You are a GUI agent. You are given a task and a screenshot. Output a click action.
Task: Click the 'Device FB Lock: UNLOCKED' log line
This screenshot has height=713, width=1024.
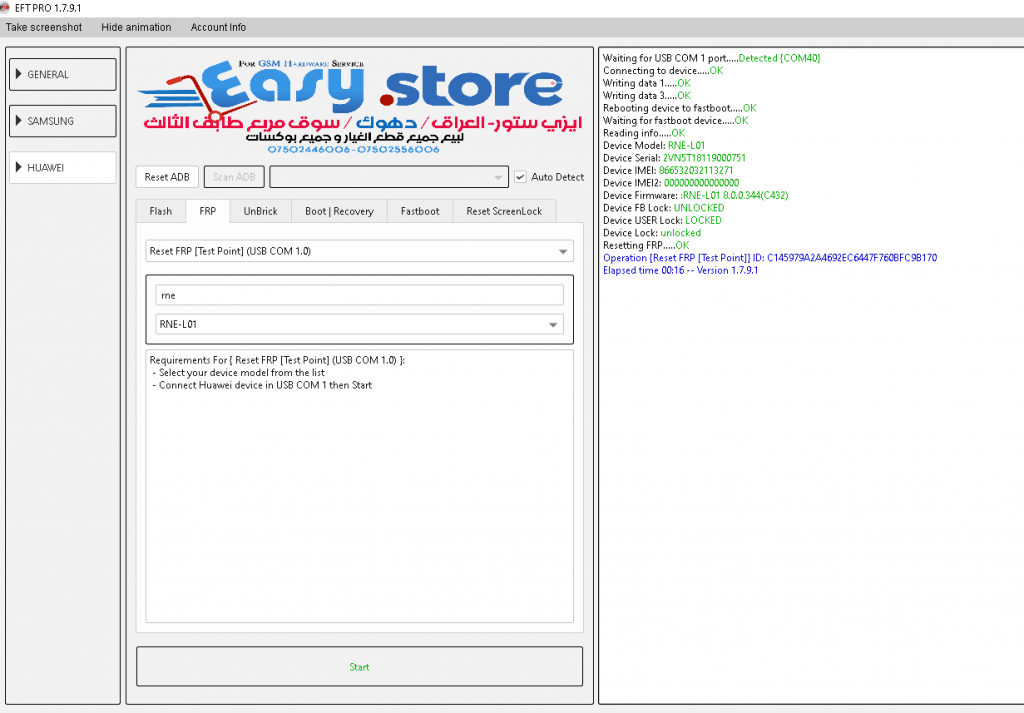[664, 208]
